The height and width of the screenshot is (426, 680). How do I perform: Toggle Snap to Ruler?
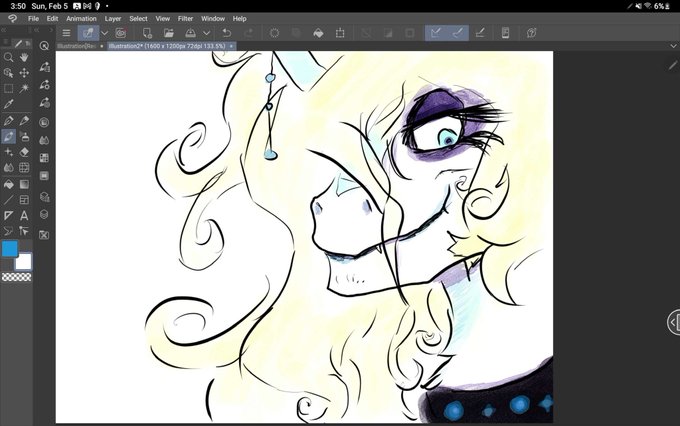coord(436,33)
